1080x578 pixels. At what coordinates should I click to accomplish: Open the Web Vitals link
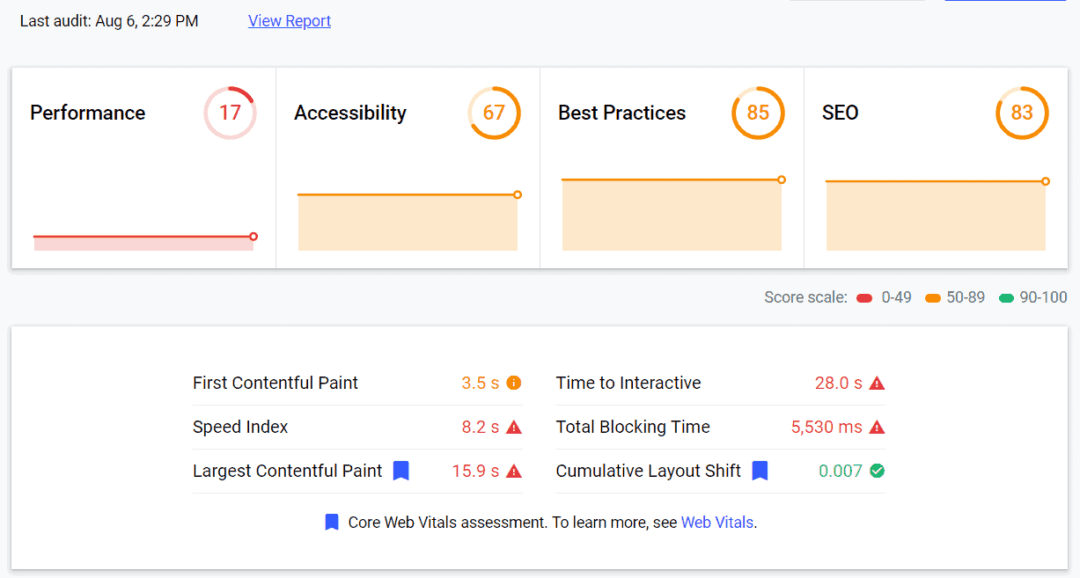pyautogui.click(x=717, y=522)
